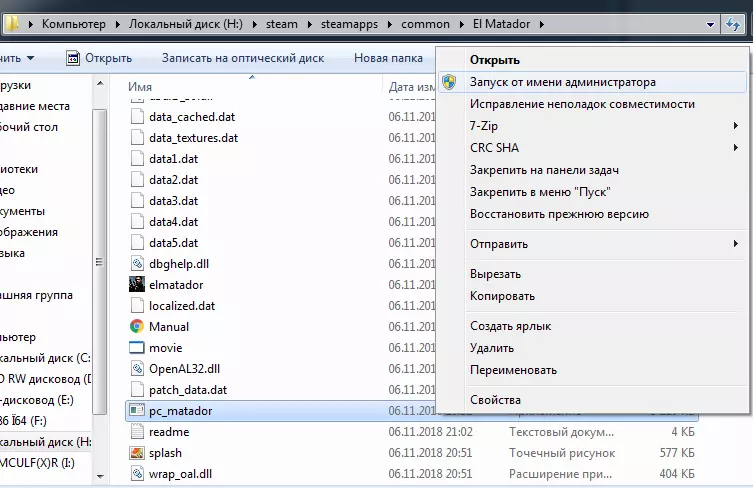Select Закрепить на панели задач
754x488 pixels.
[592, 170]
